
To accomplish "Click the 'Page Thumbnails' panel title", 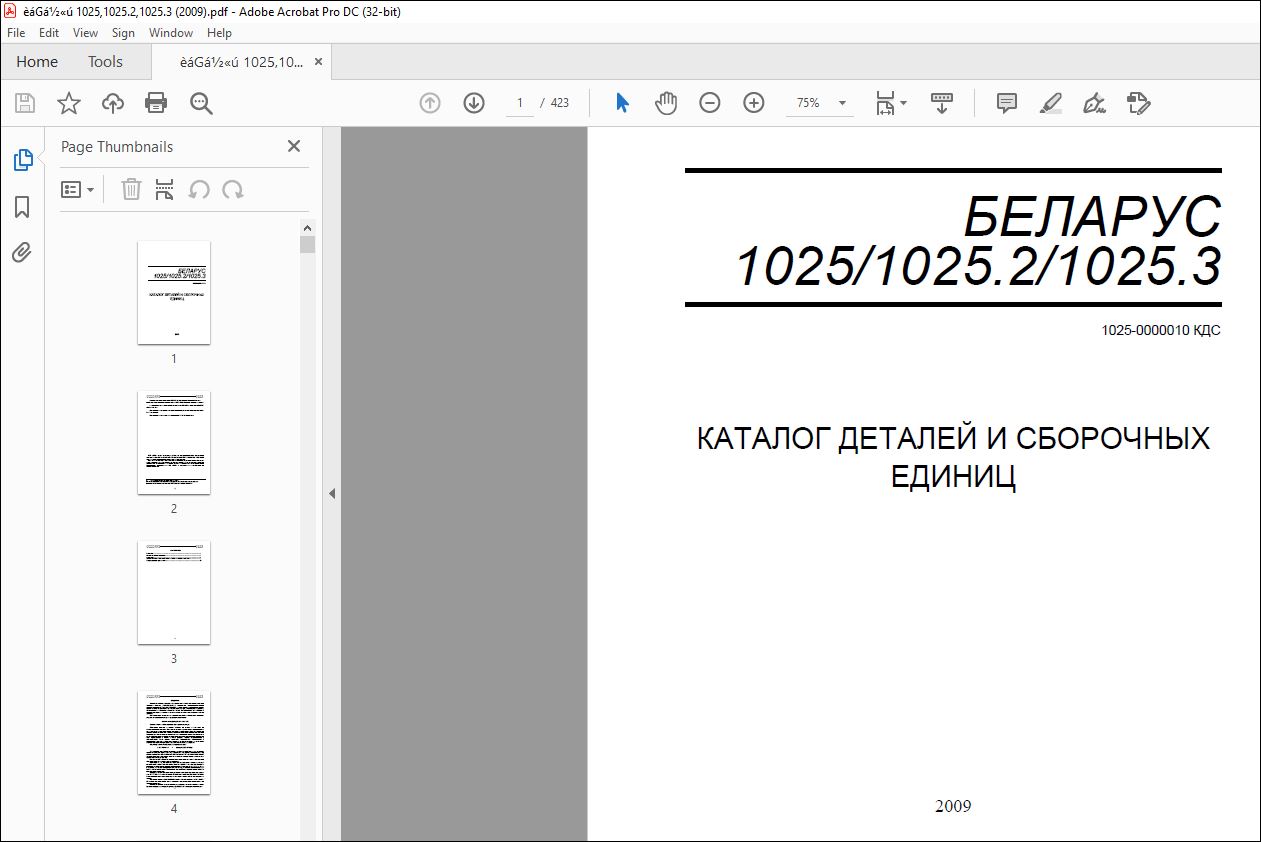I will click(x=117, y=146).
